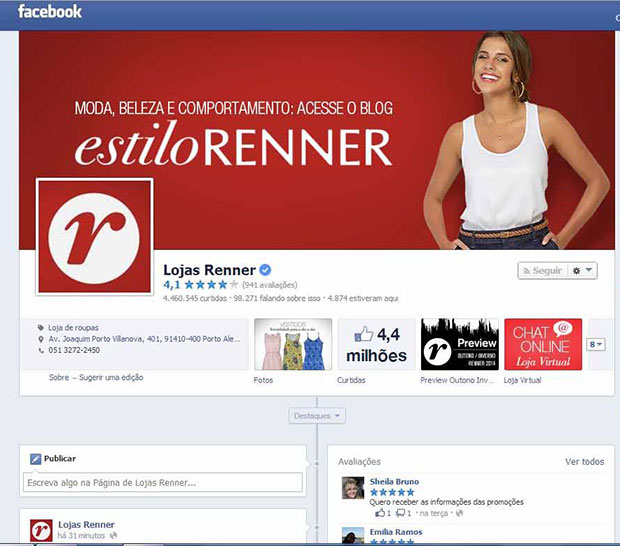Click the 4,1 star rating

(x=201, y=285)
